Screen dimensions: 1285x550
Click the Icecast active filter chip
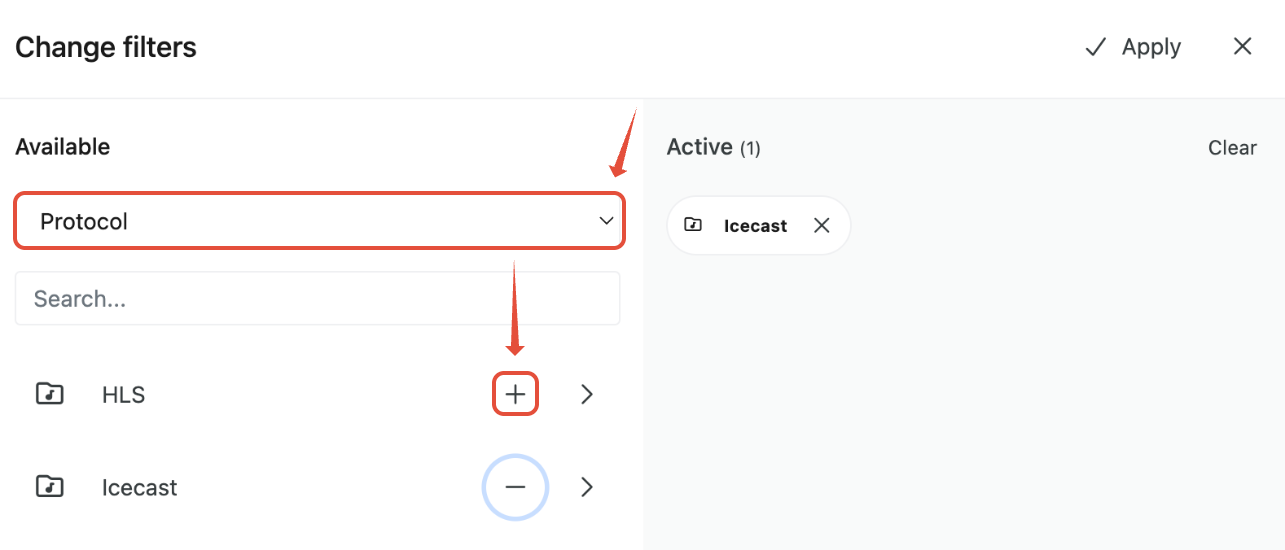coord(759,225)
